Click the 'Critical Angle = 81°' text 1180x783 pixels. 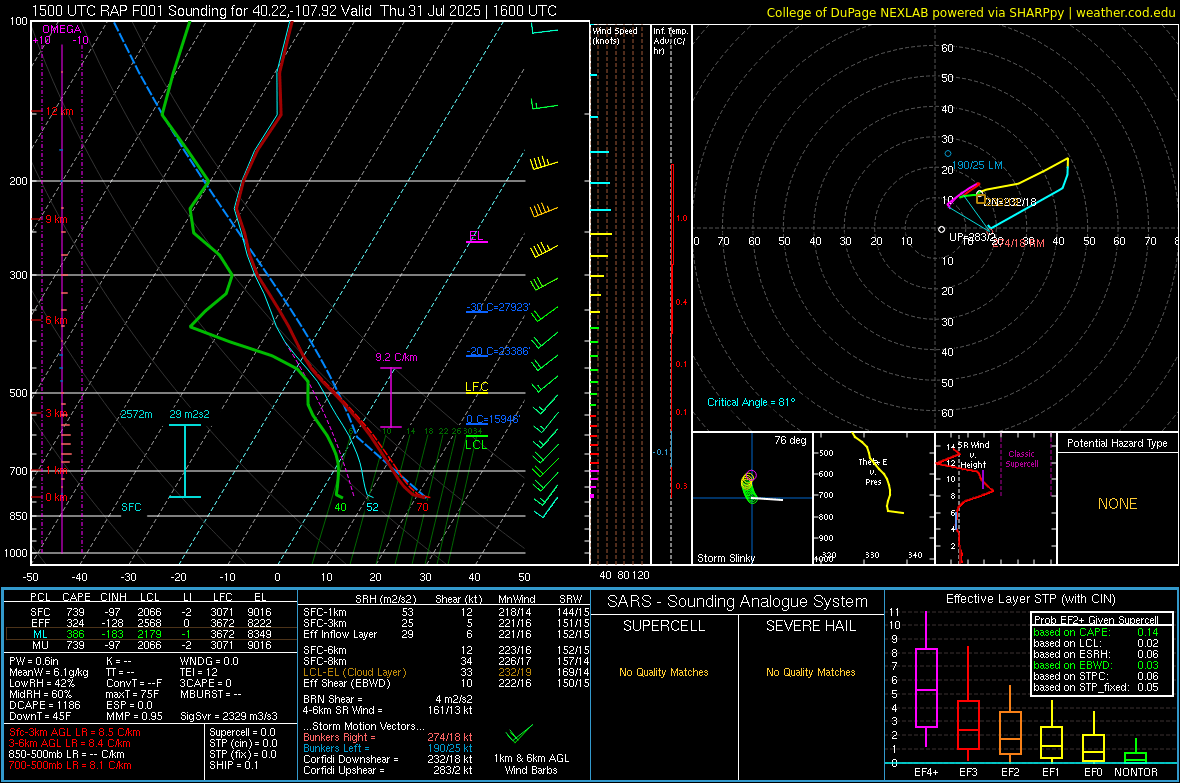[x=751, y=402]
